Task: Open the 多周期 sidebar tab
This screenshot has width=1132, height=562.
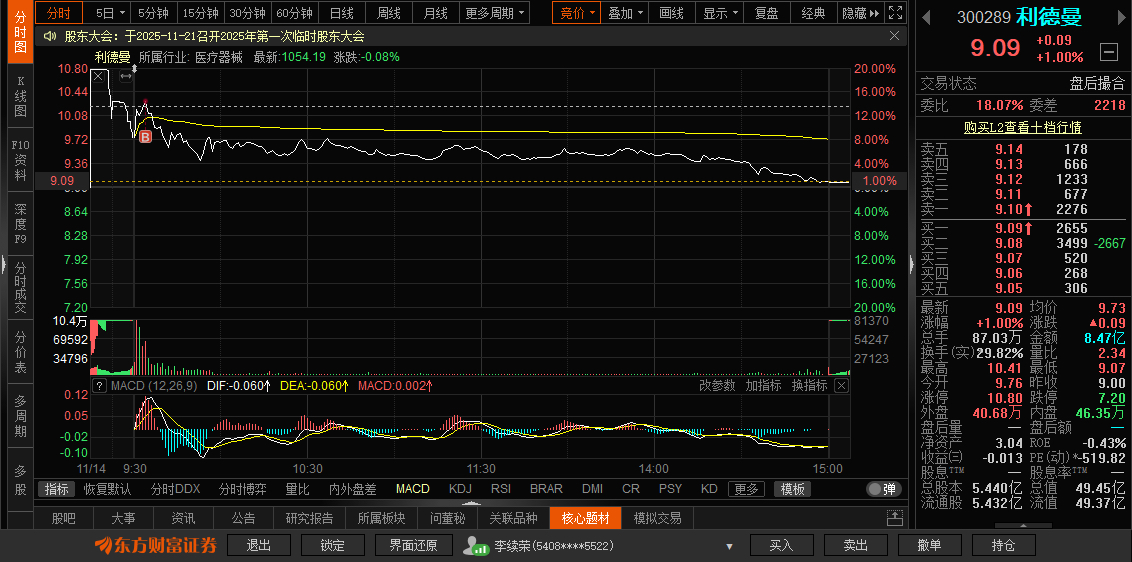Action: (x=20, y=415)
